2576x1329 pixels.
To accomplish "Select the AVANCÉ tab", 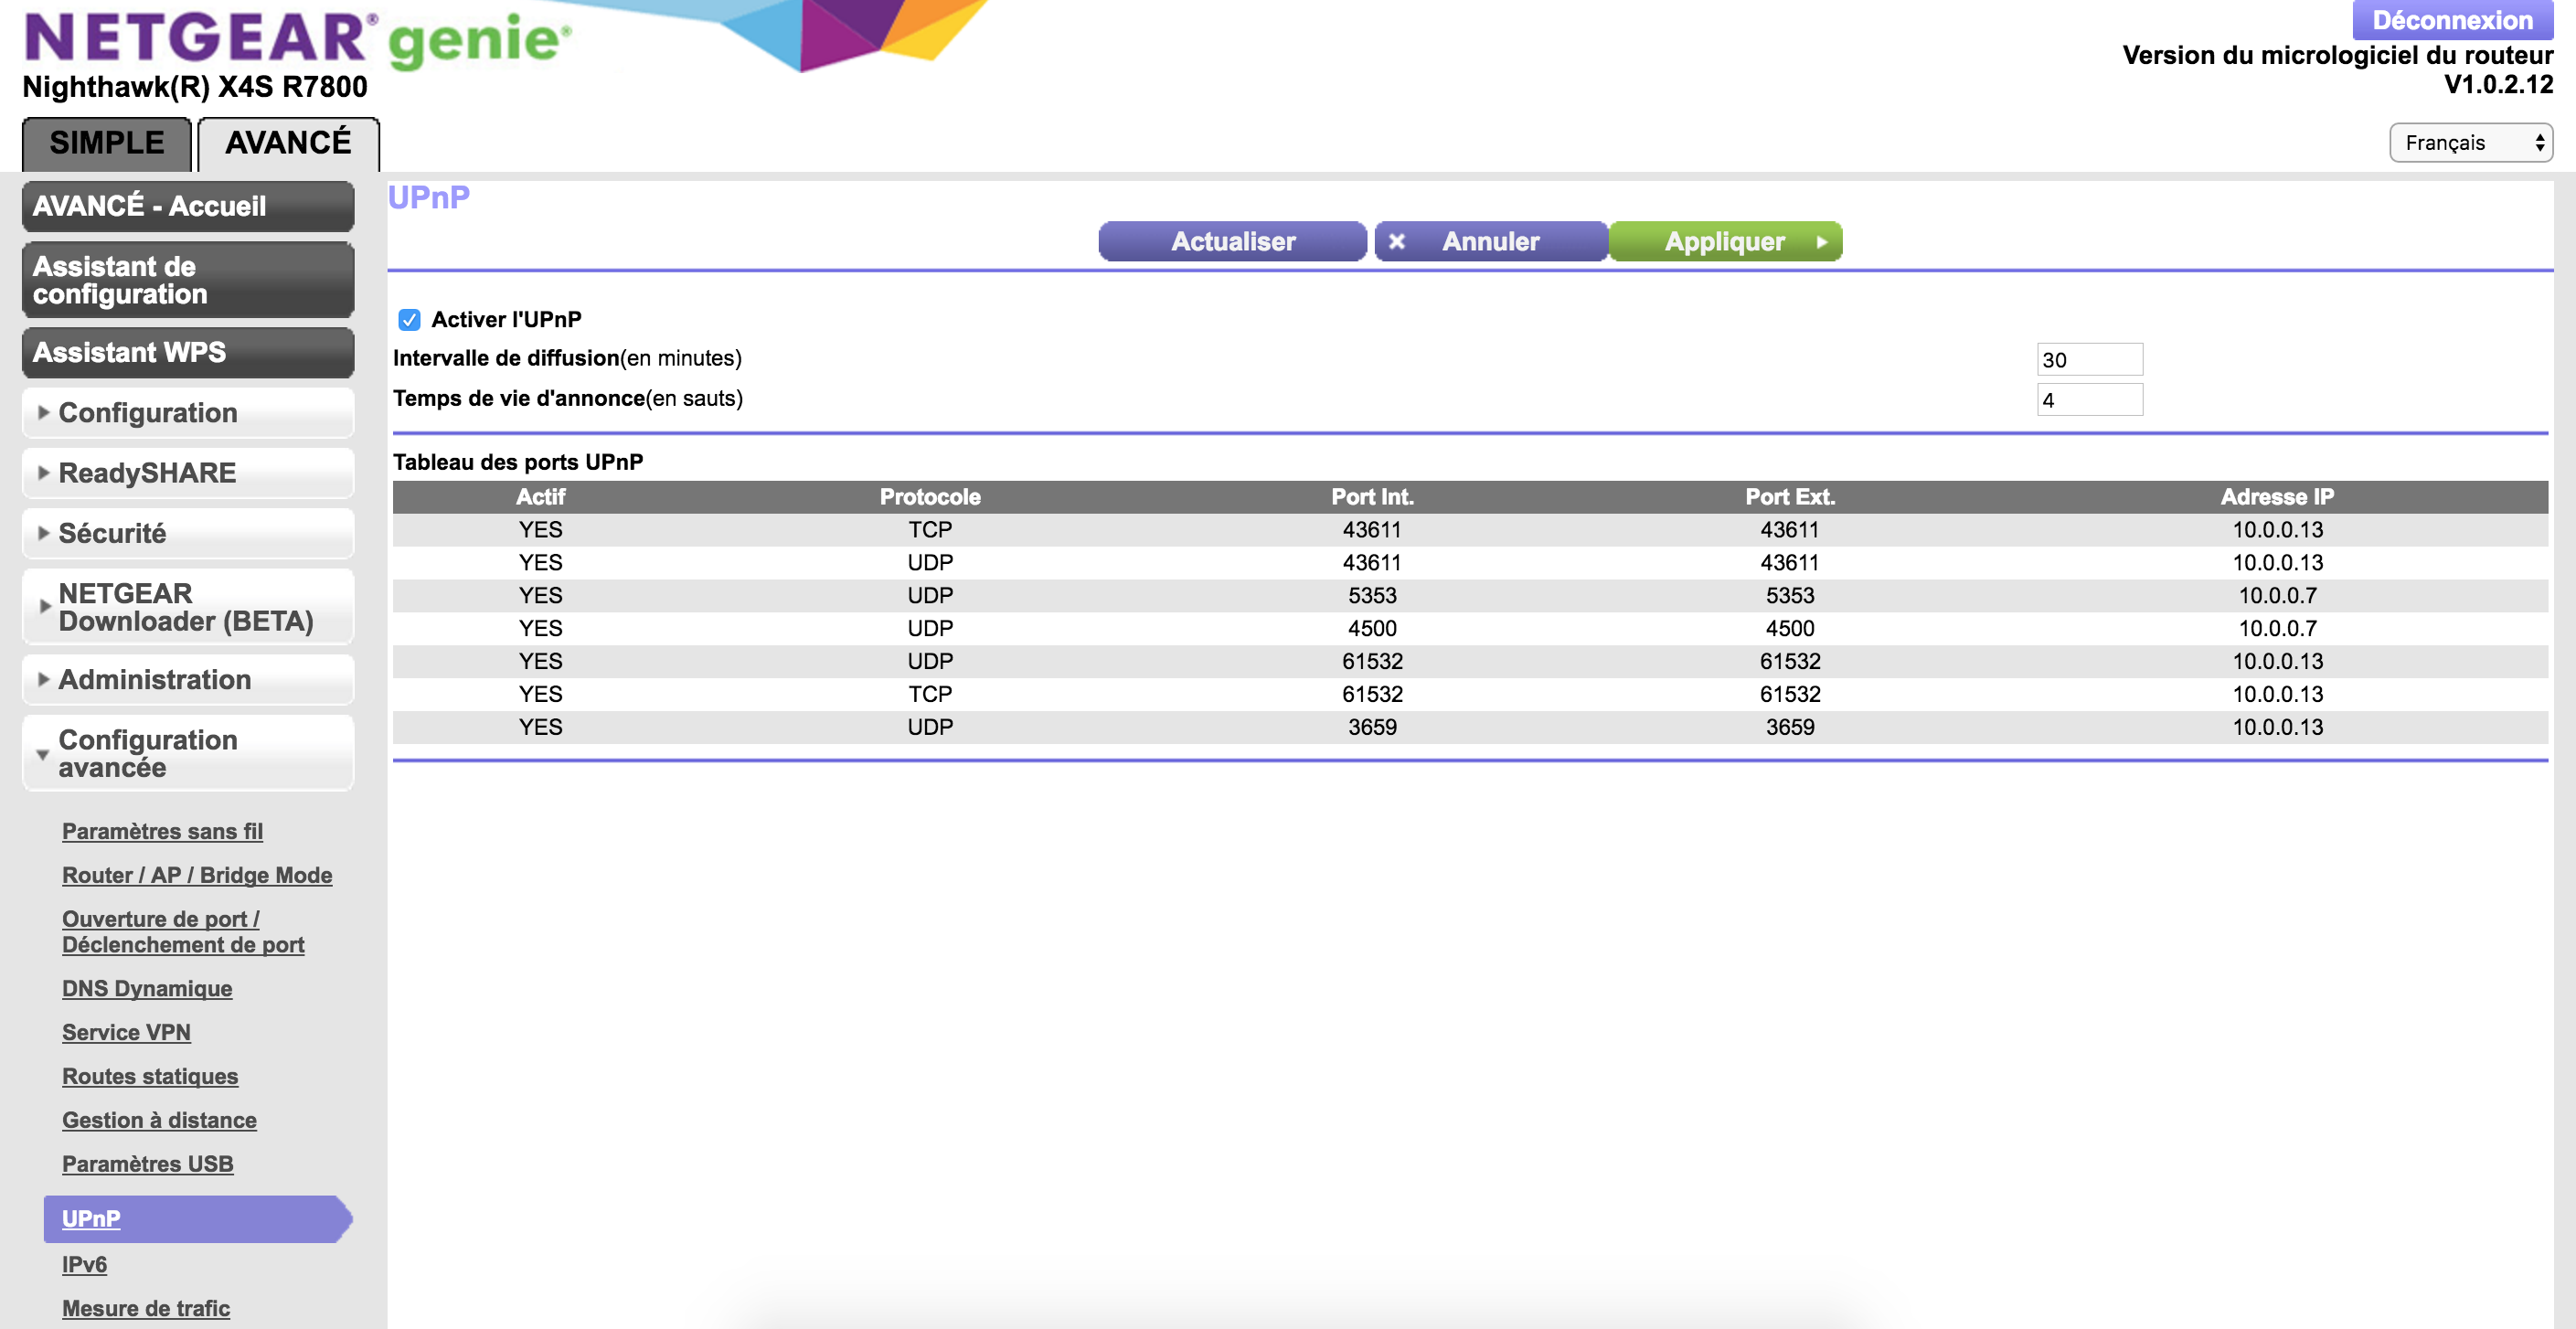I will tap(288, 143).
